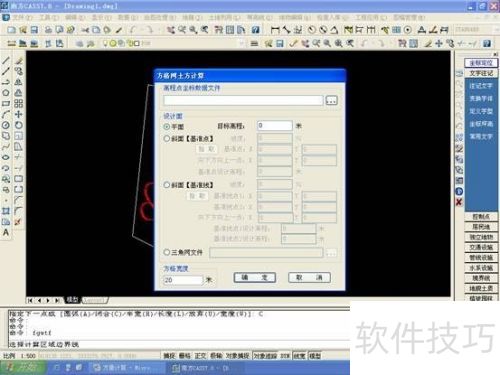Open the 独立地物 category in right panel
The height and width of the screenshot is (375, 500).
point(481,237)
